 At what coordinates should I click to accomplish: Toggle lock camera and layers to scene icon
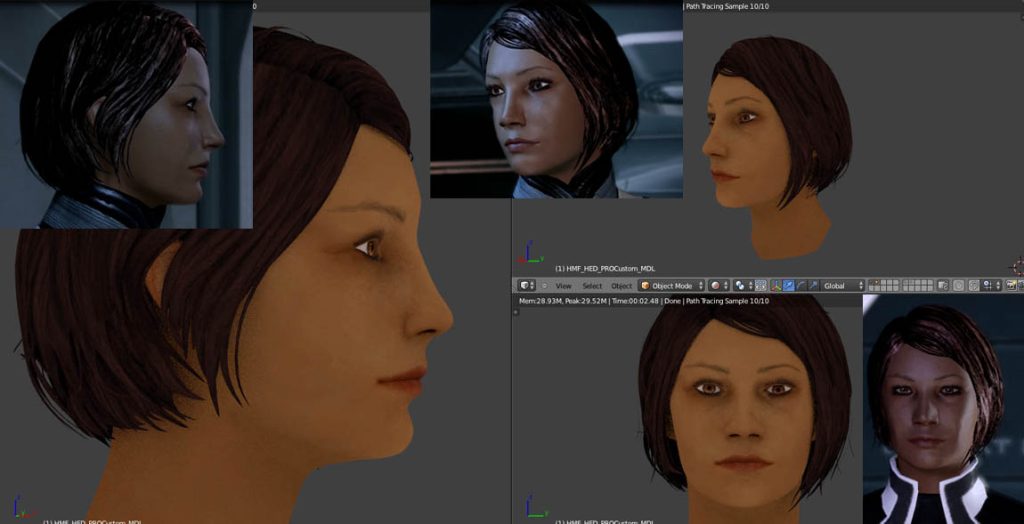[943, 286]
